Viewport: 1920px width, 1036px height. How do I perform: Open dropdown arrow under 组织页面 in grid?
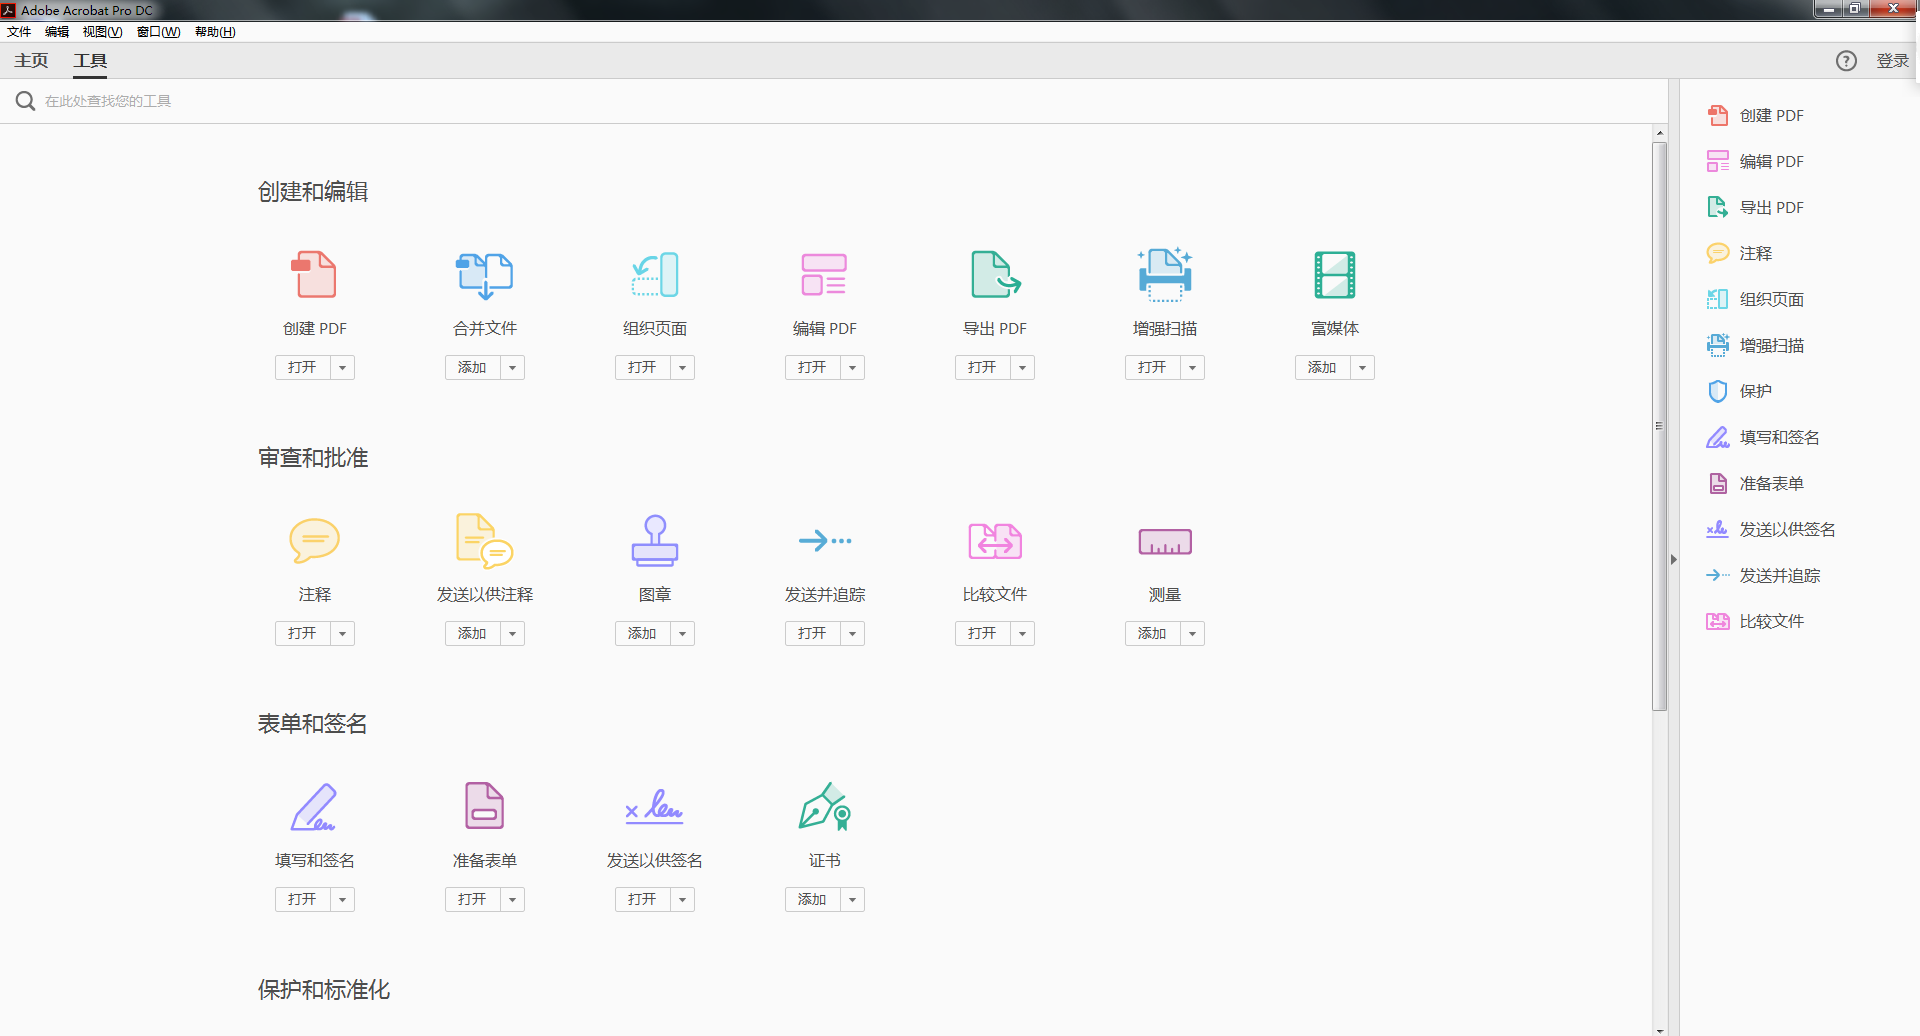[x=682, y=367]
